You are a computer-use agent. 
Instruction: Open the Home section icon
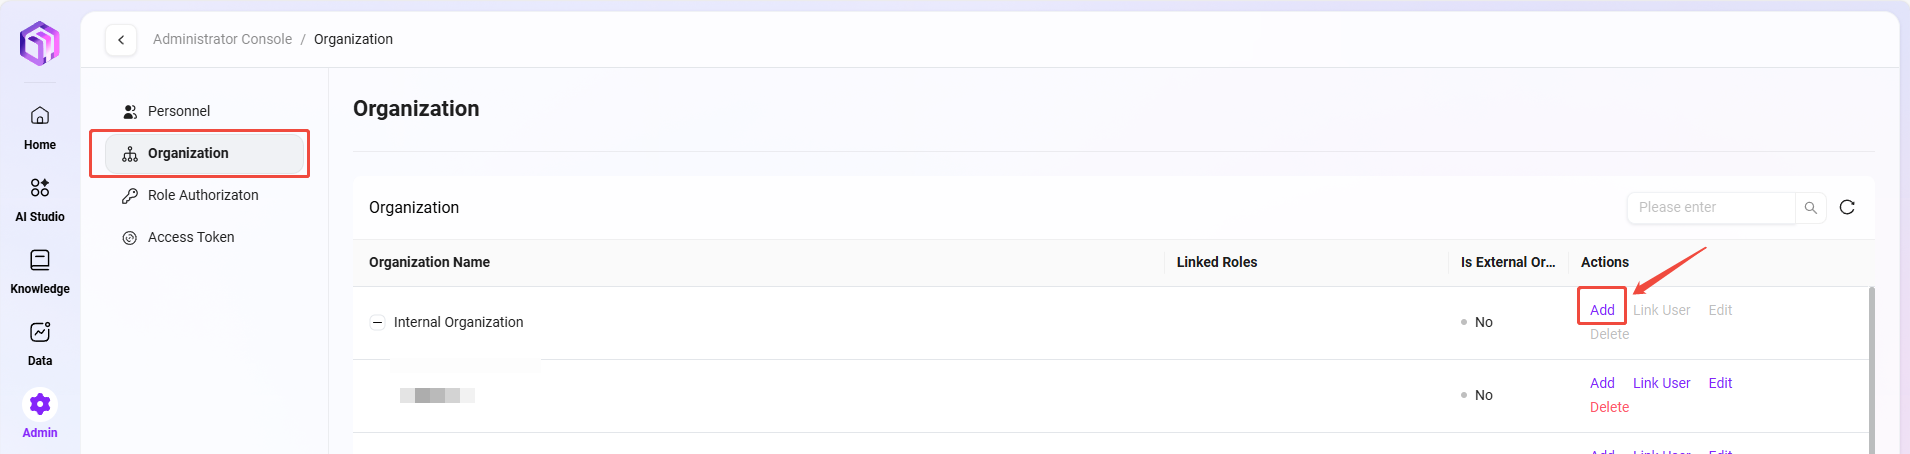pos(40,116)
